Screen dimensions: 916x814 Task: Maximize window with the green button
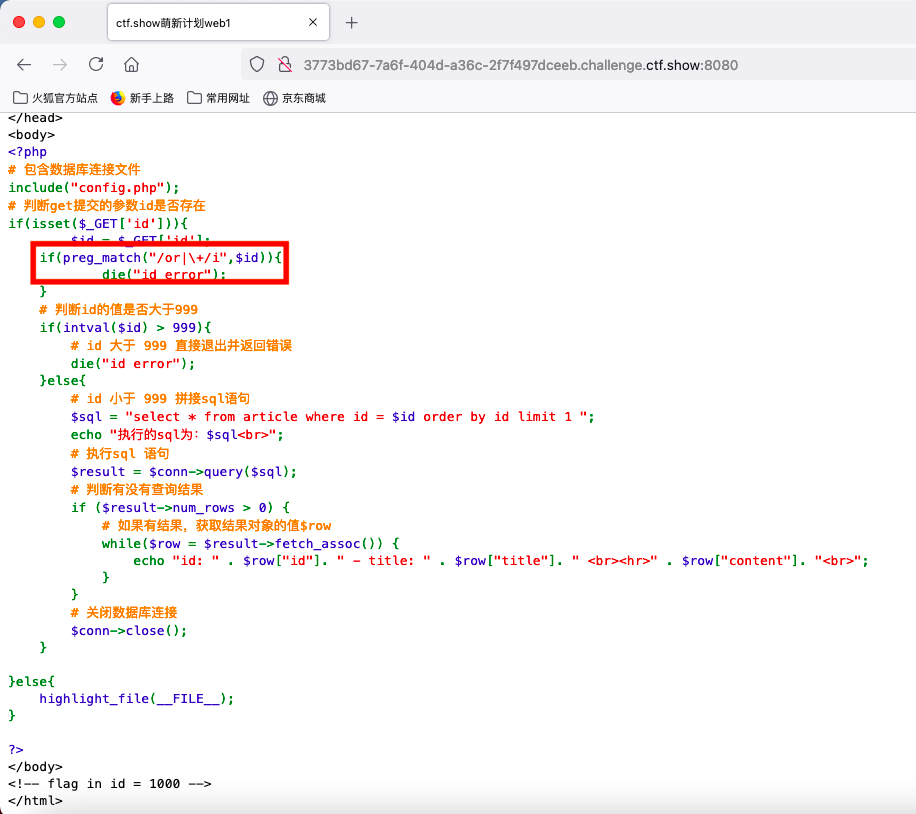59,22
